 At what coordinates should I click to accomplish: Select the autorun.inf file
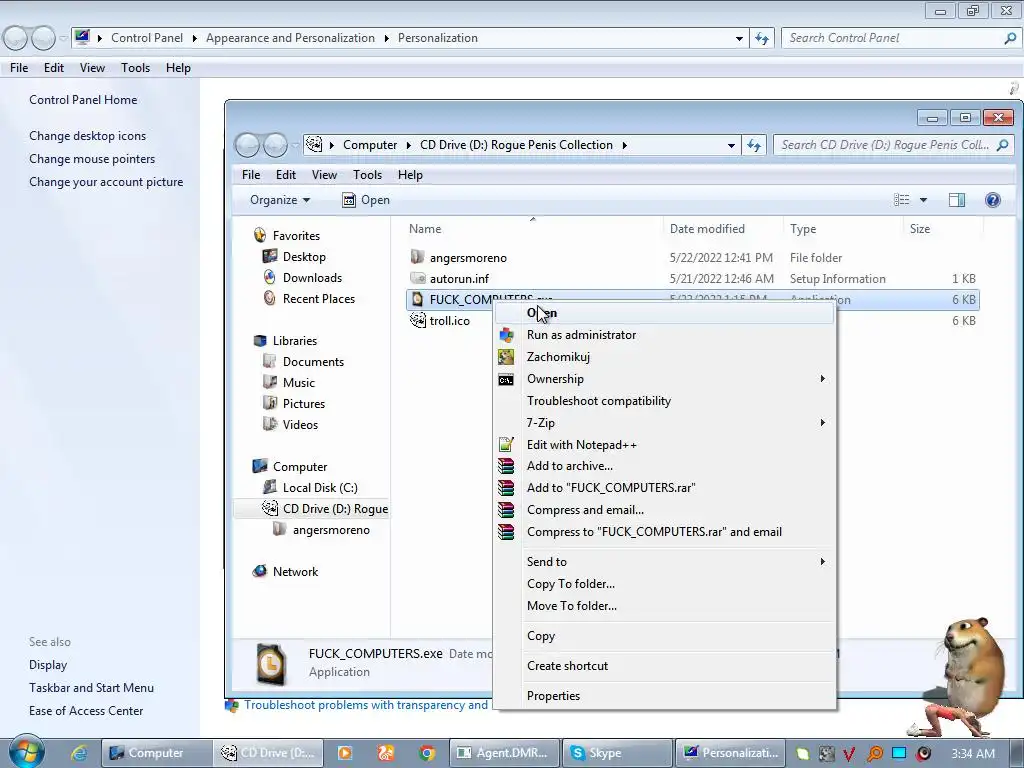pyautogui.click(x=458, y=279)
